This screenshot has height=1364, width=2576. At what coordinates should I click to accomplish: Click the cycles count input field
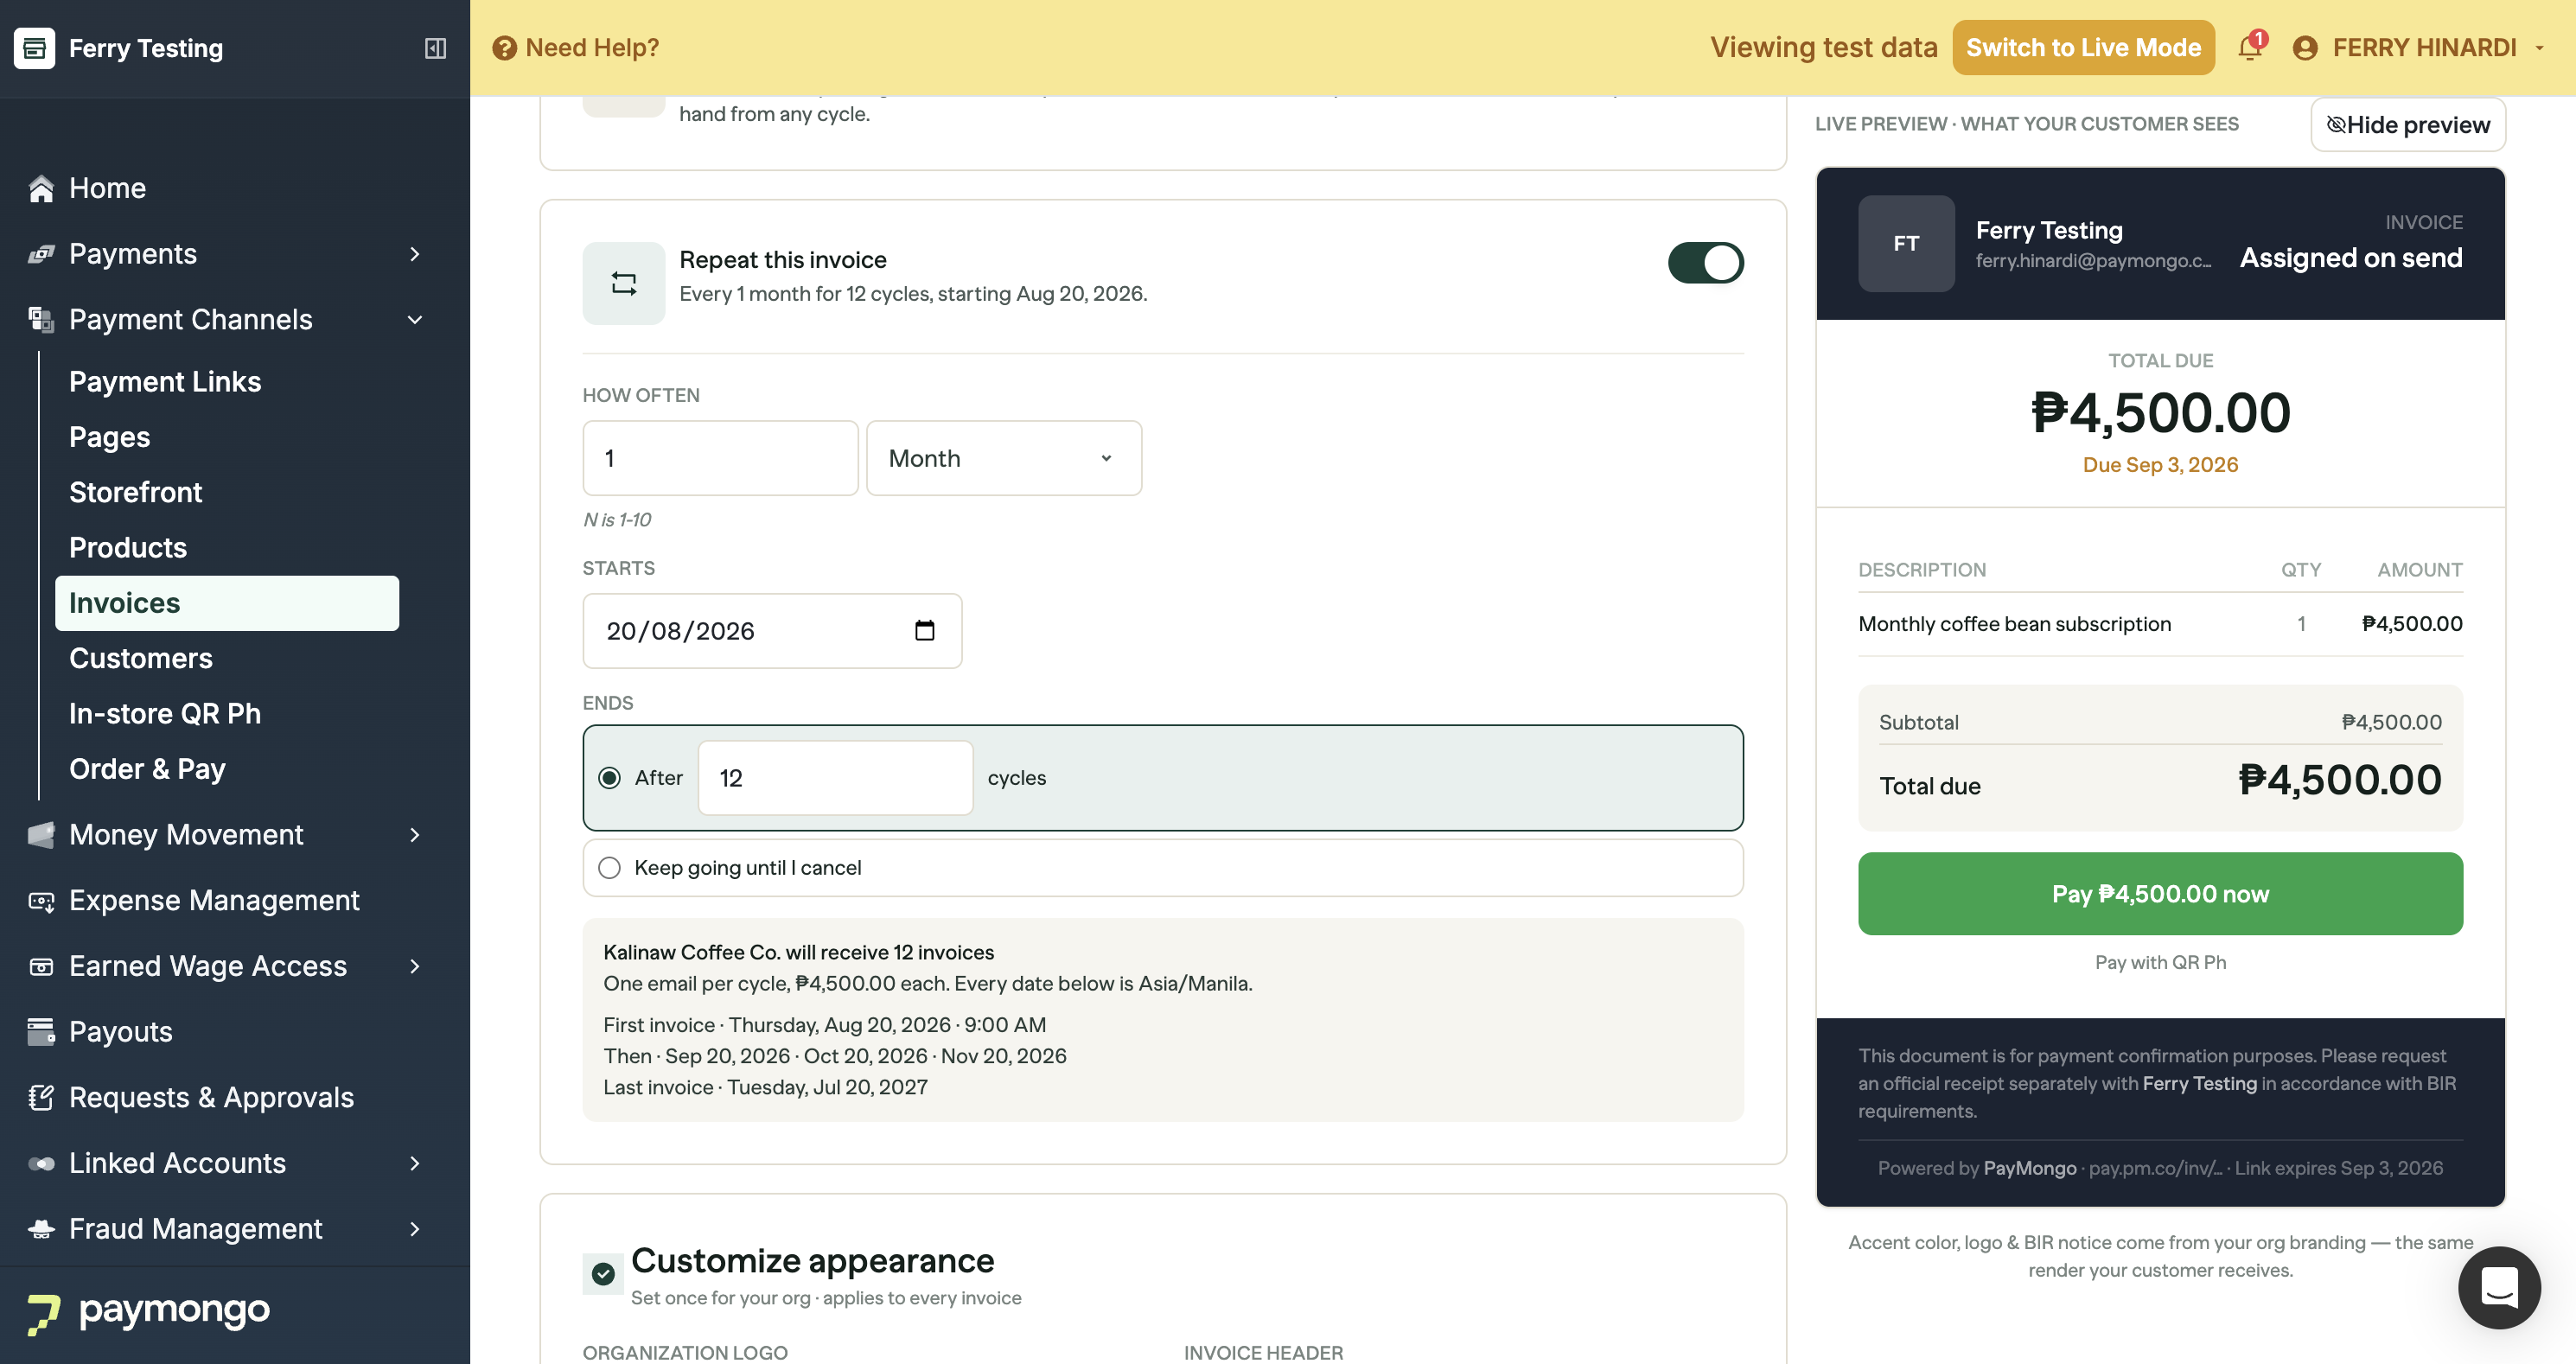835,778
